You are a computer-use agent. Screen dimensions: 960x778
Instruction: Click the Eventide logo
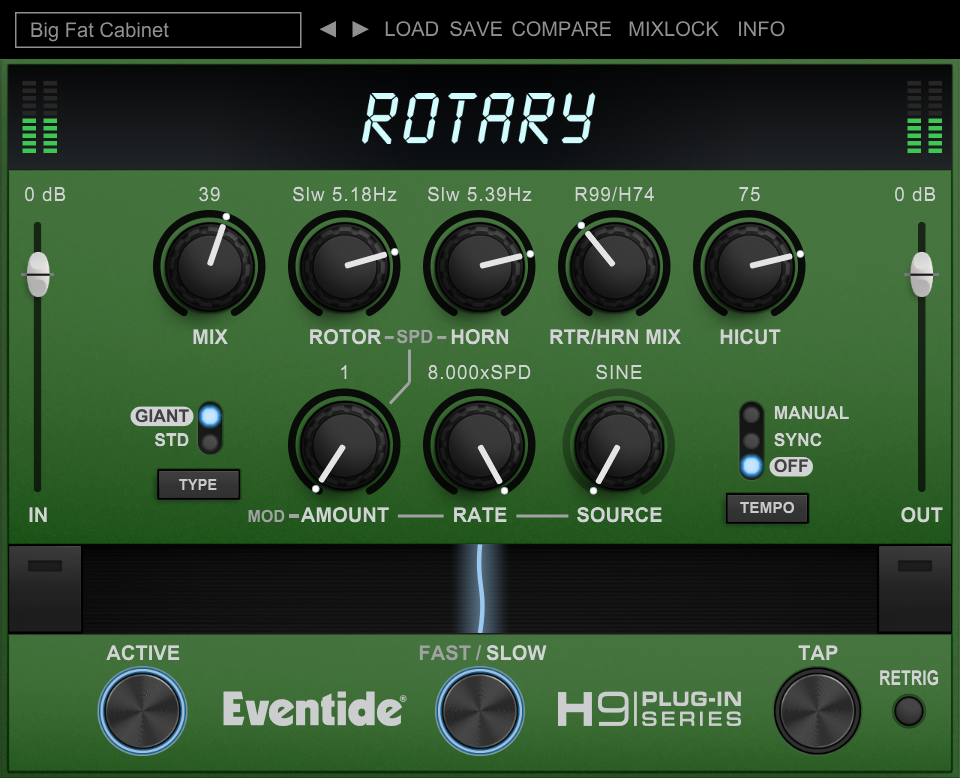[x=314, y=708]
